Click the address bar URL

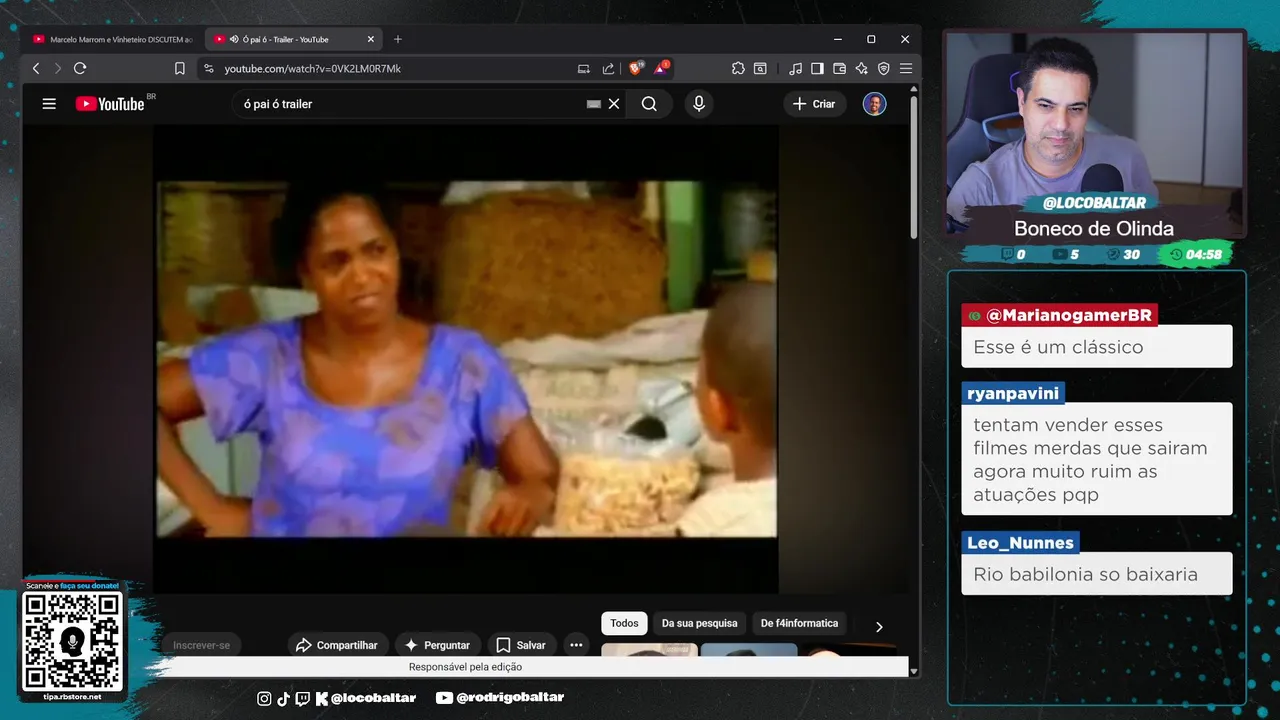click(313, 69)
